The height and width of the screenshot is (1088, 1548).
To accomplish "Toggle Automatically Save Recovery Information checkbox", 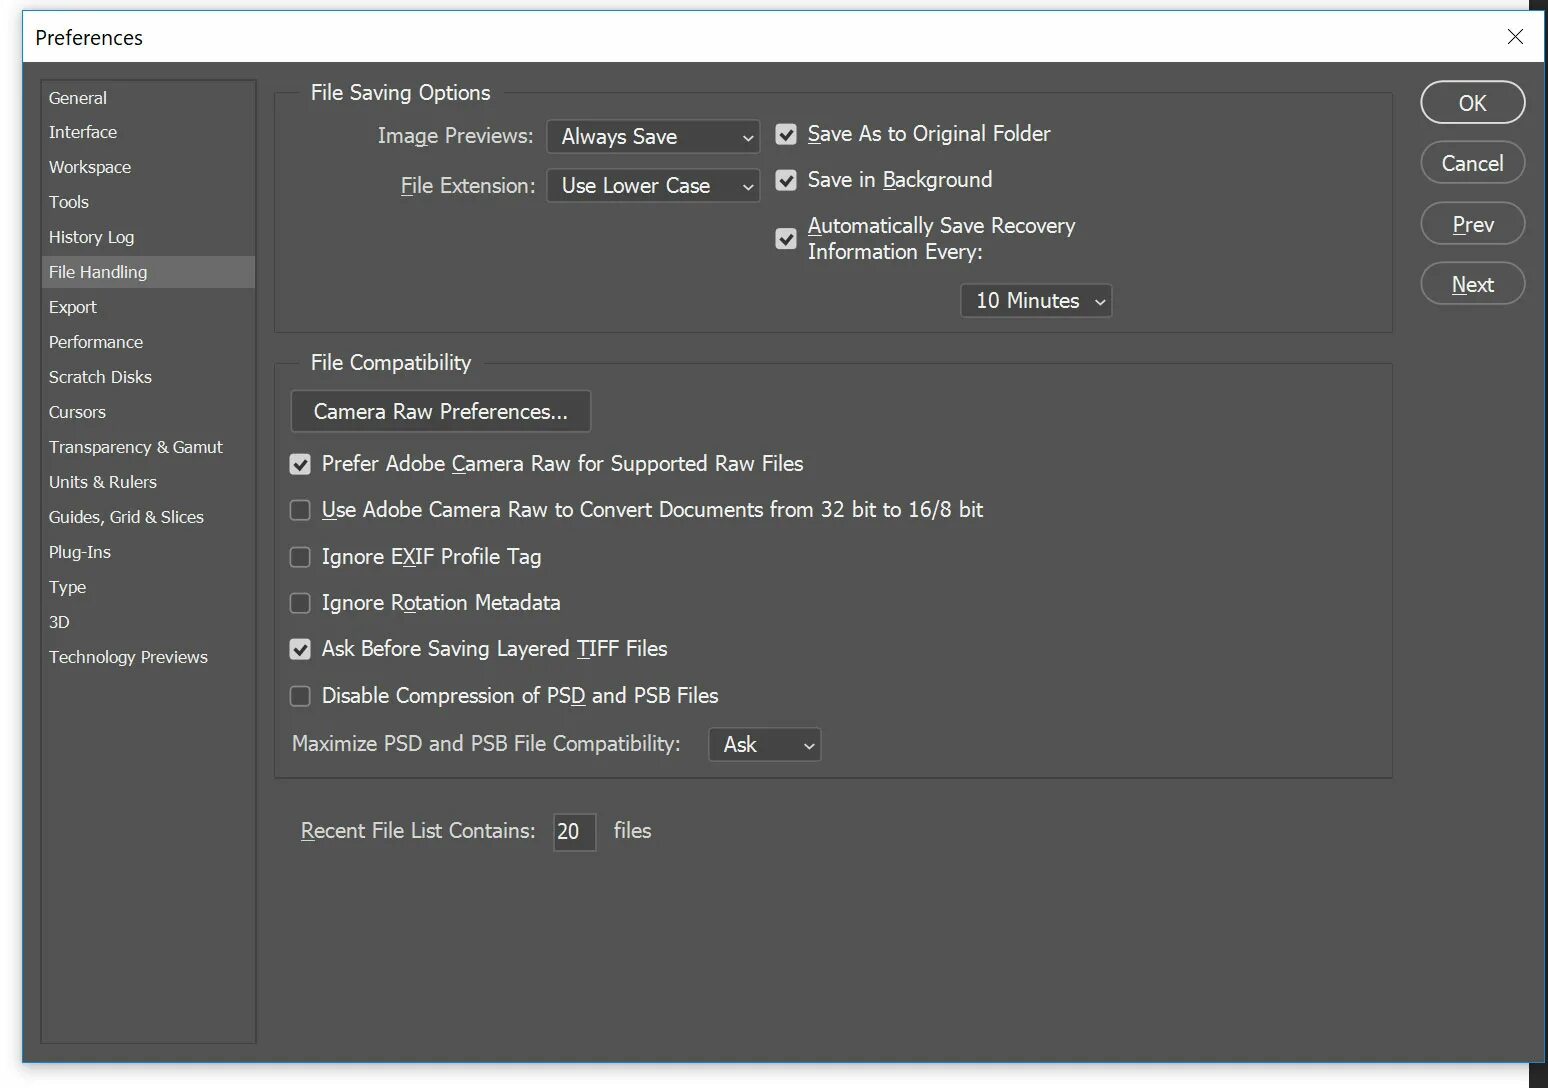I will click(x=786, y=238).
